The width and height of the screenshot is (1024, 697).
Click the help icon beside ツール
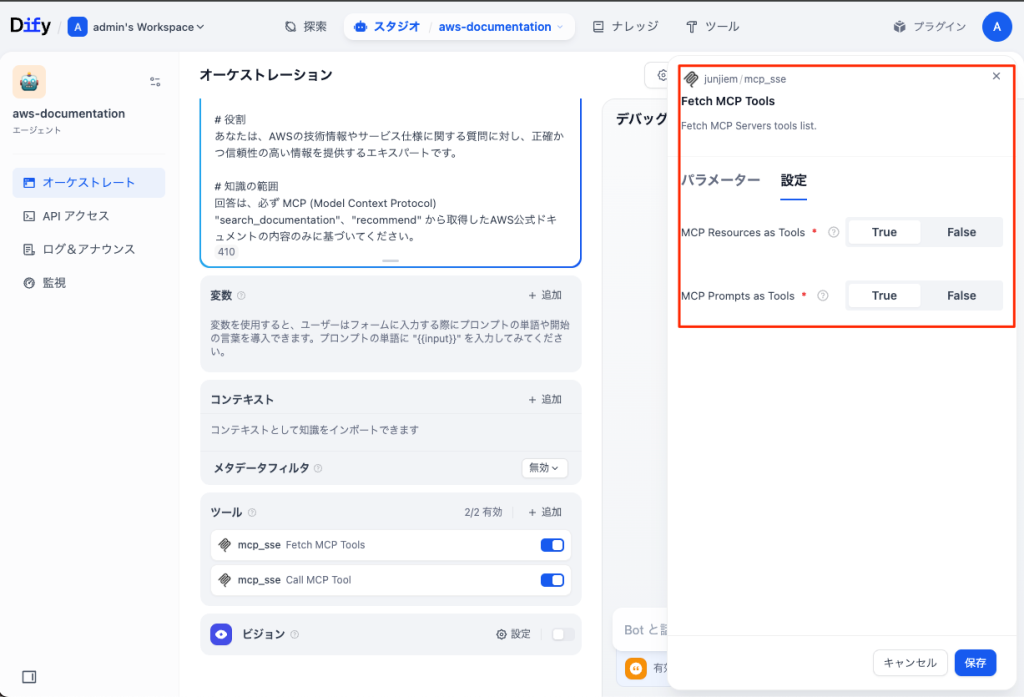pos(252,512)
